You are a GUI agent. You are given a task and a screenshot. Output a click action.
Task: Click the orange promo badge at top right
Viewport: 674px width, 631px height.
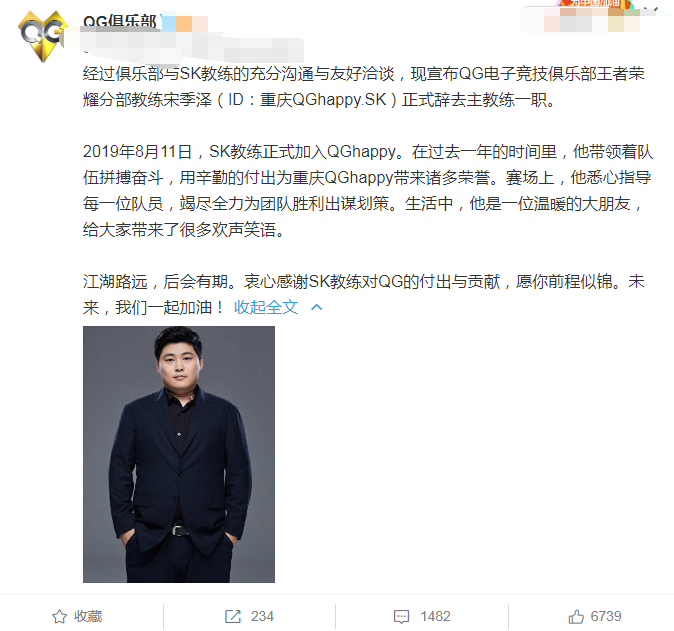pos(595,3)
